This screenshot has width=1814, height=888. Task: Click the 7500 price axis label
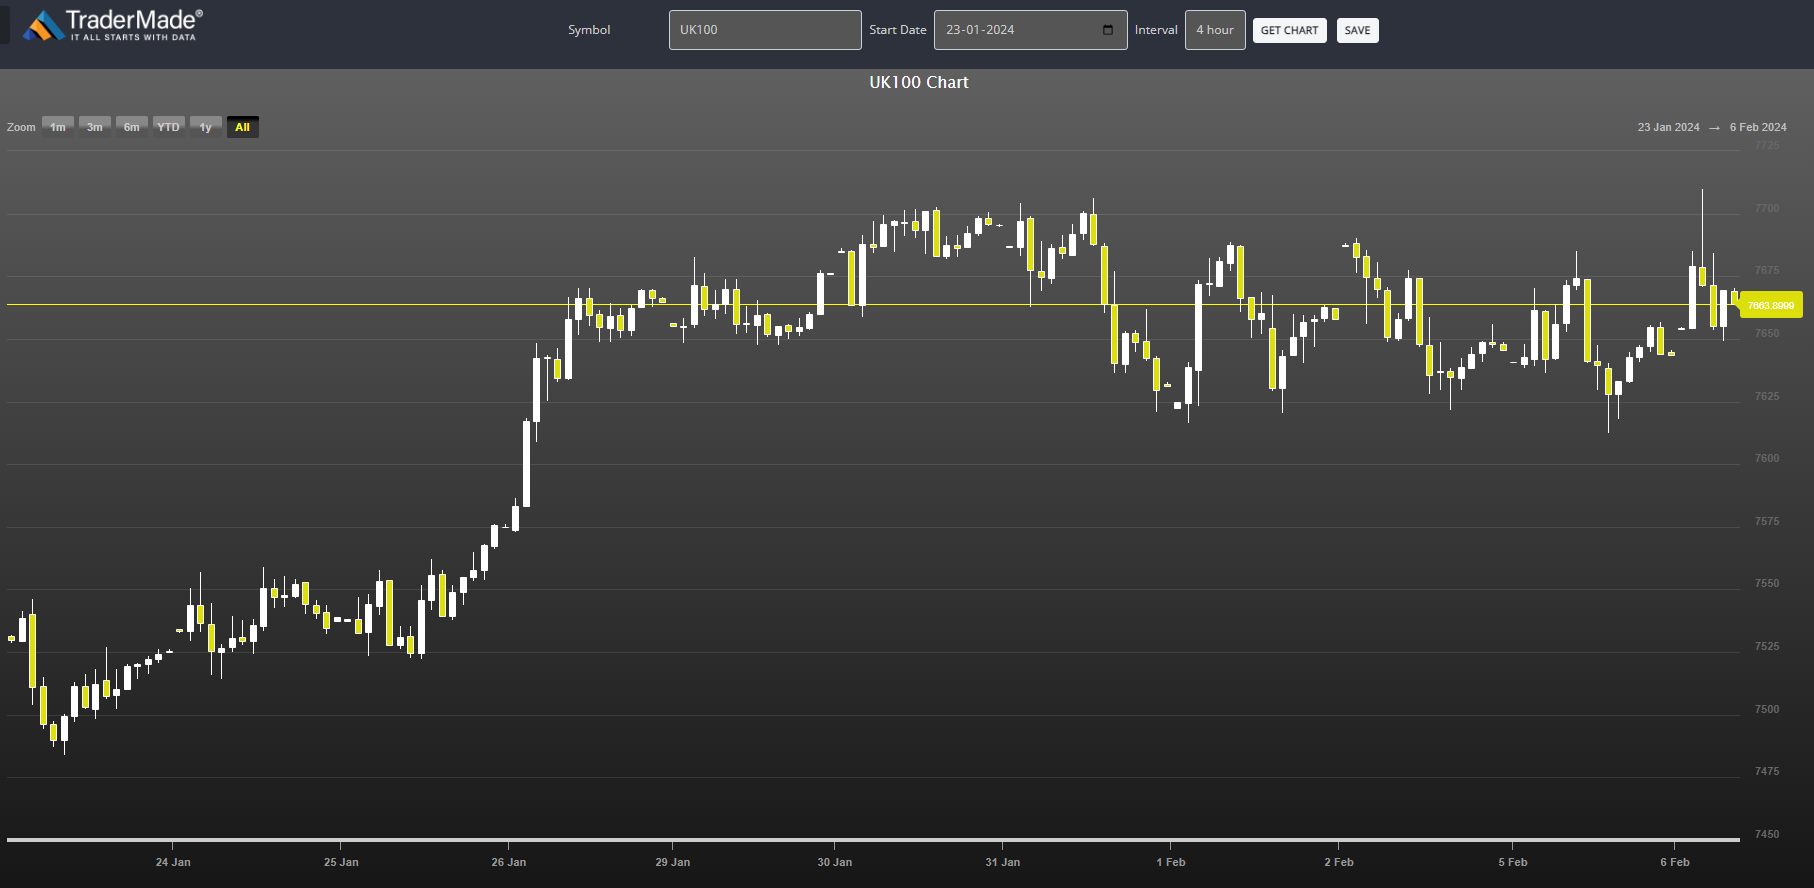click(x=1767, y=709)
